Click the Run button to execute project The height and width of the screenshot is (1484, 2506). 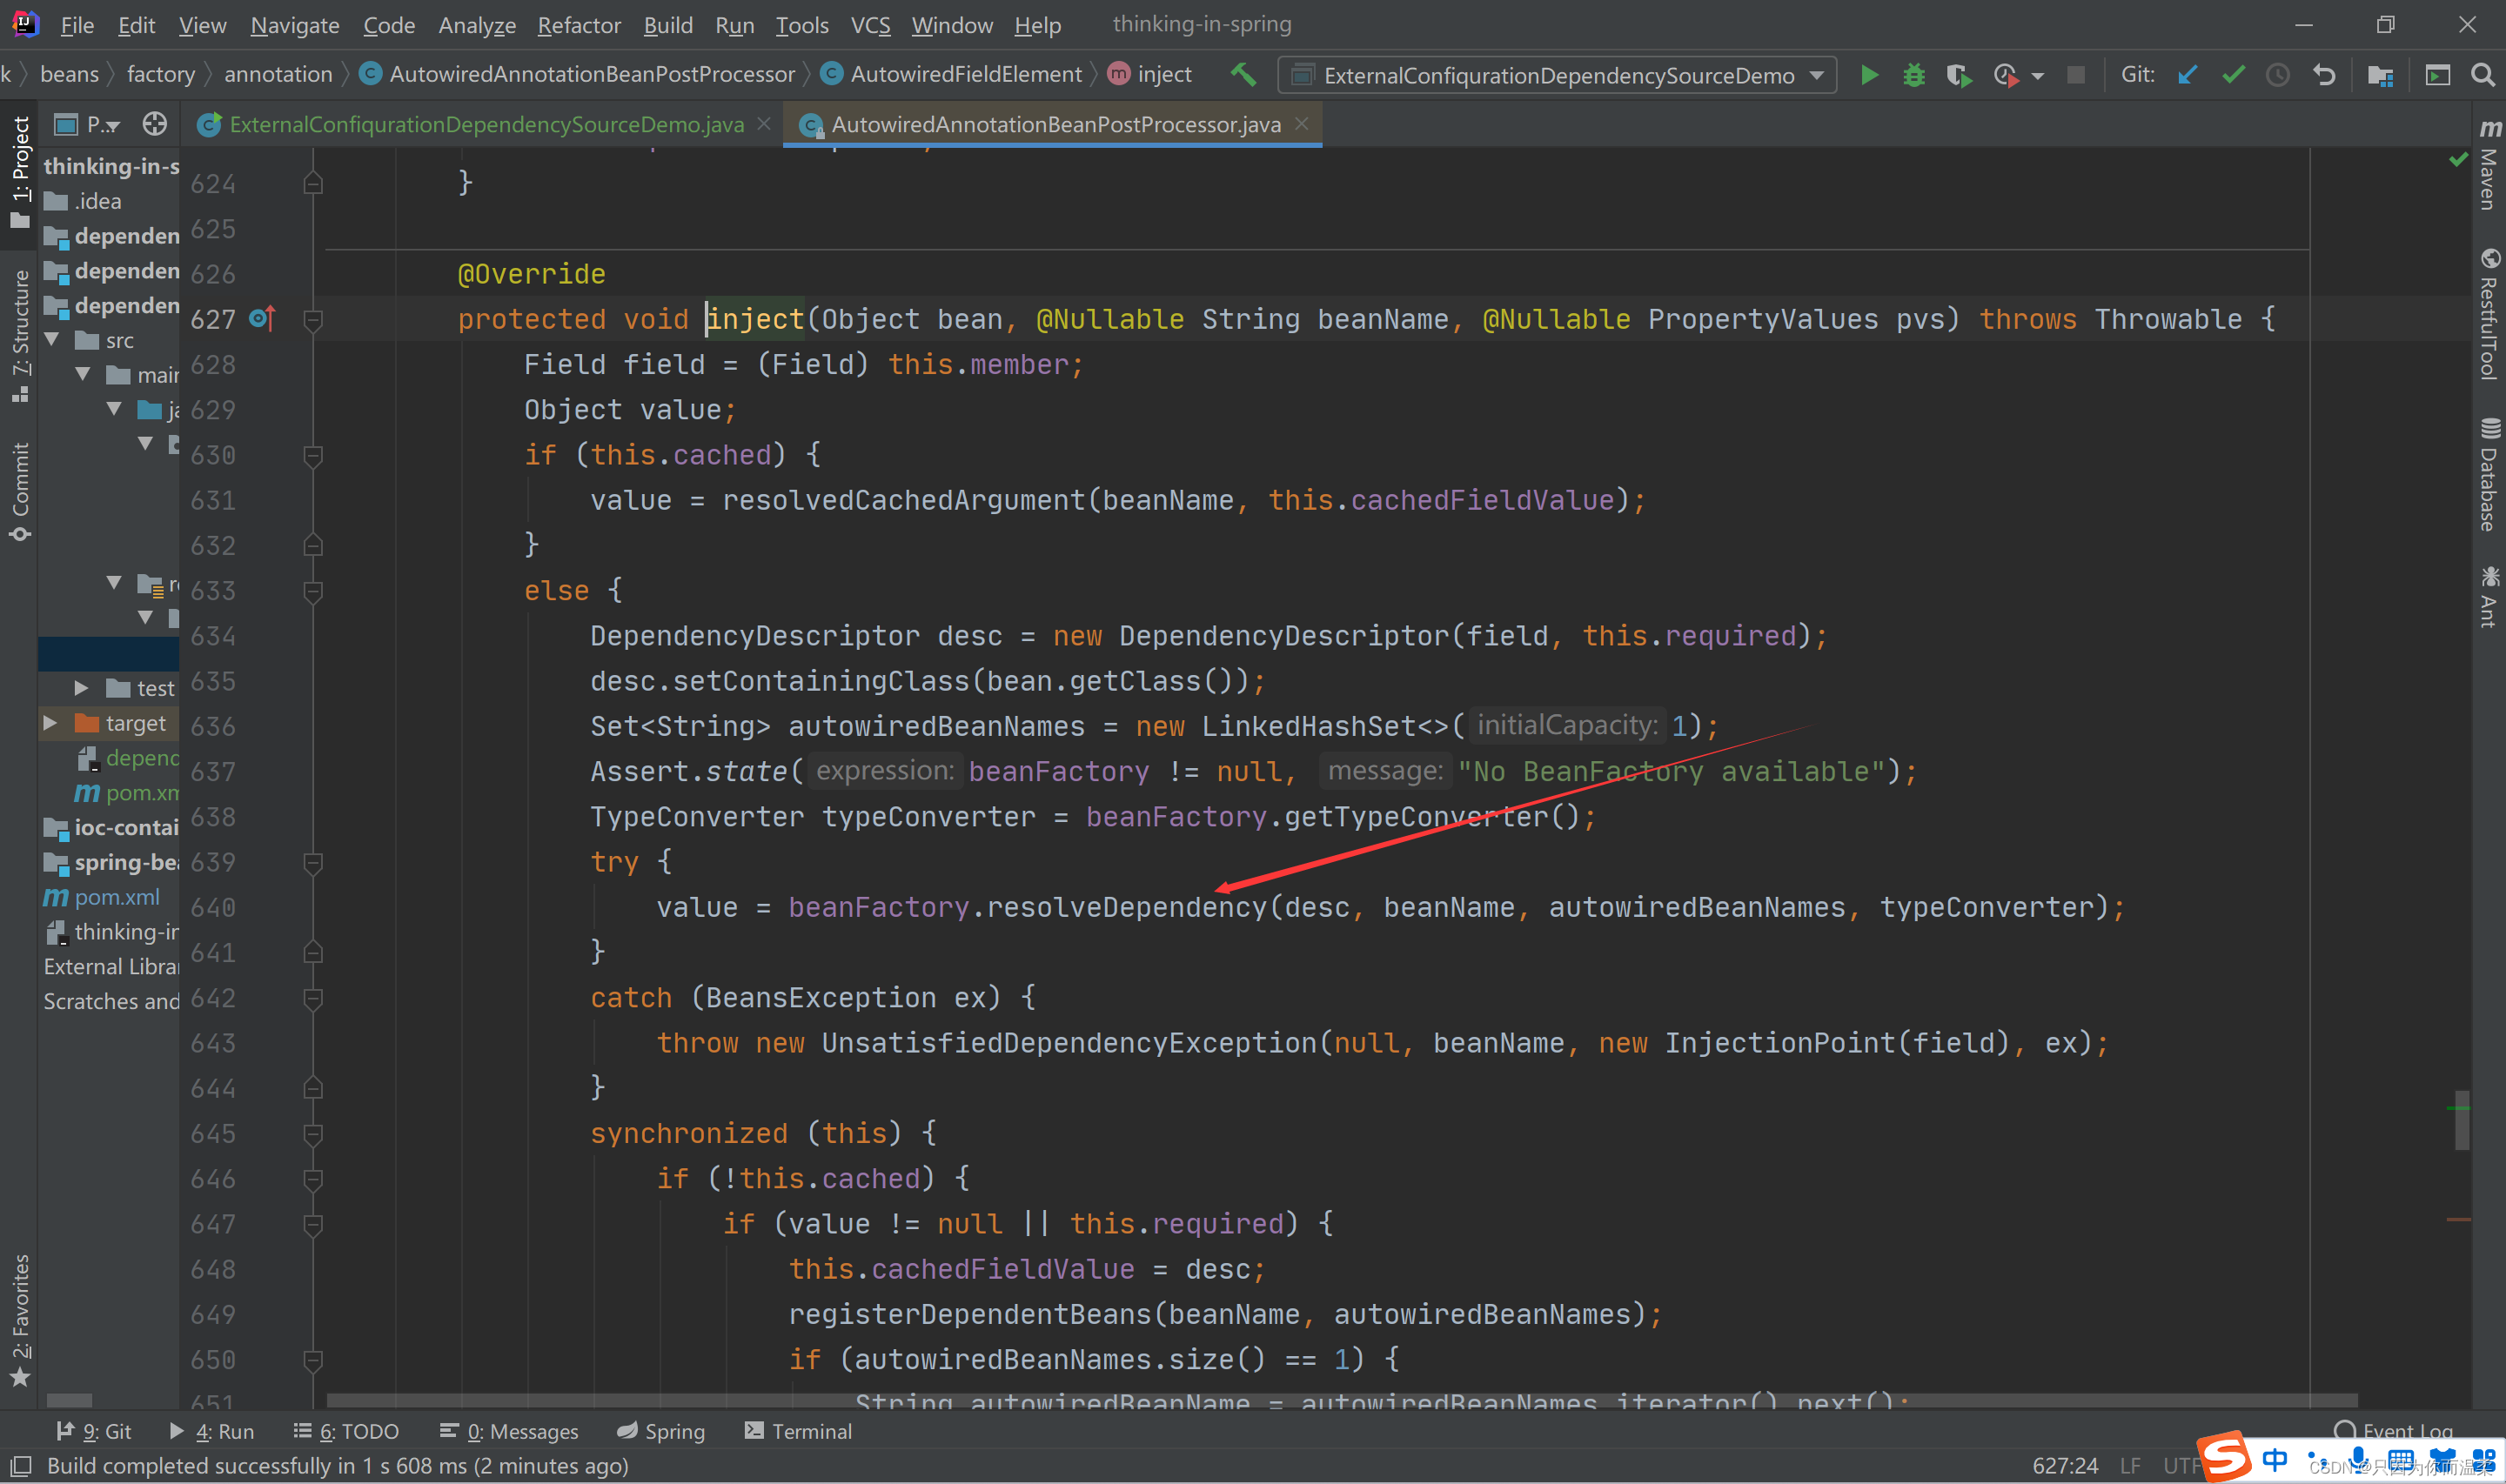[1868, 72]
